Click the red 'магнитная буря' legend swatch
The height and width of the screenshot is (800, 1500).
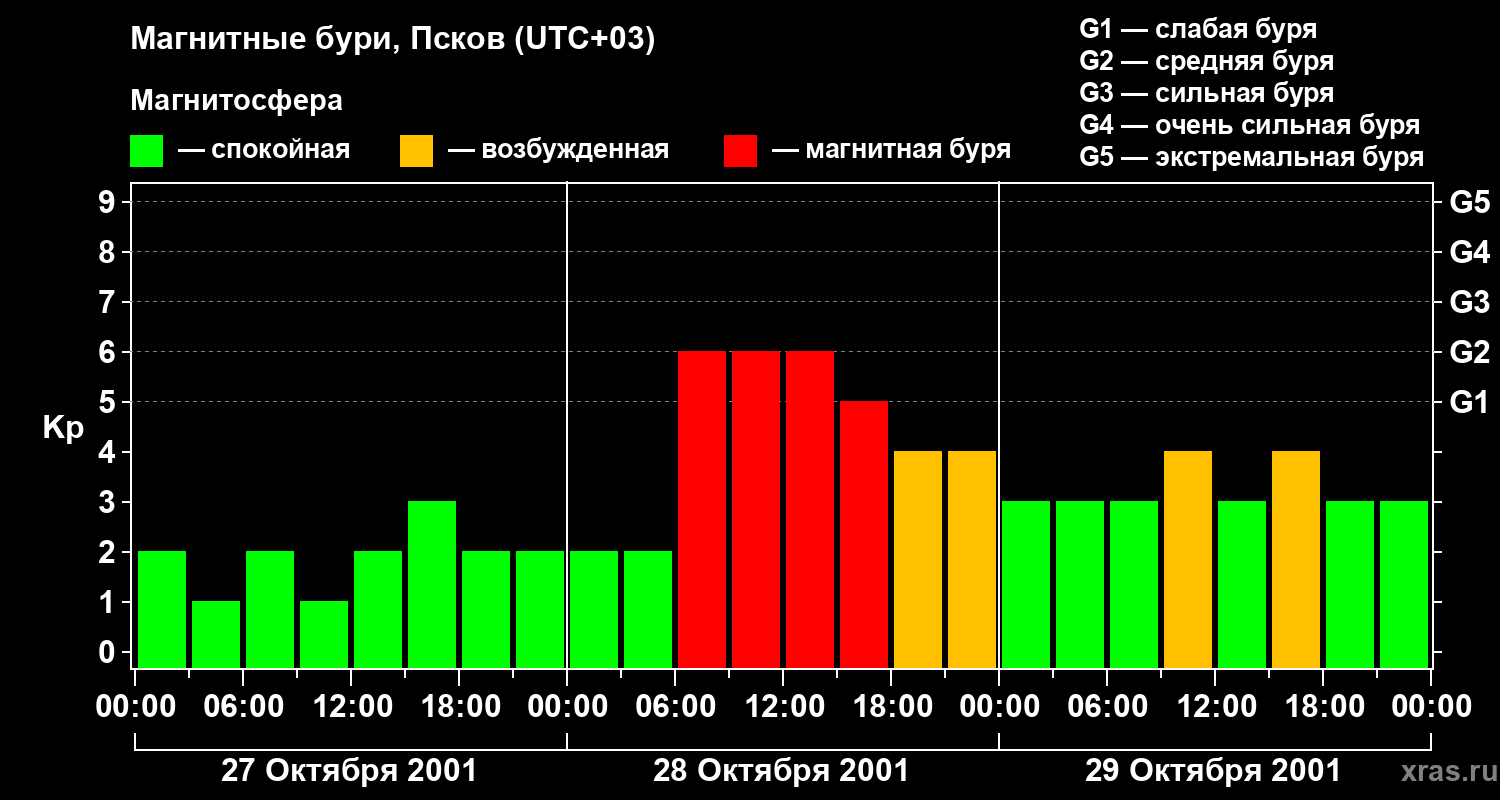point(740,151)
